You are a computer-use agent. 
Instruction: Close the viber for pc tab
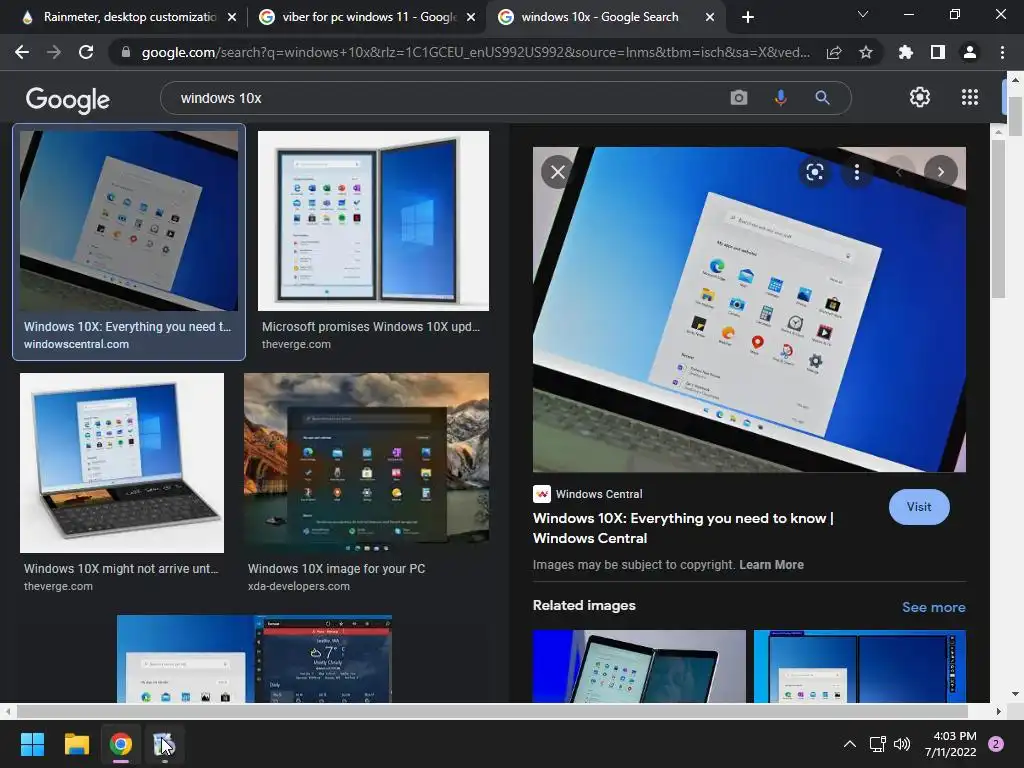coord(471,17)
